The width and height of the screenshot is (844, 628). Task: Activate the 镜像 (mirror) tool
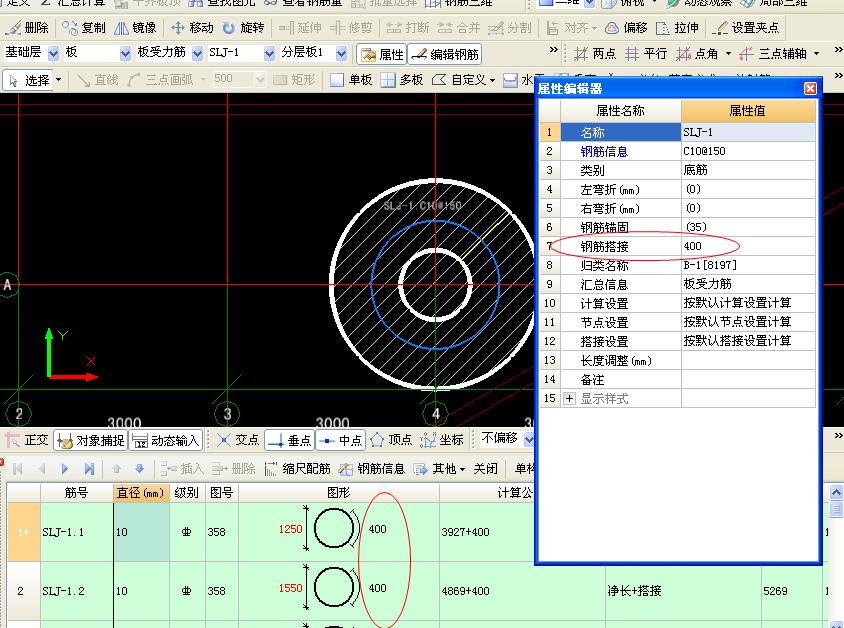[135, 27]
